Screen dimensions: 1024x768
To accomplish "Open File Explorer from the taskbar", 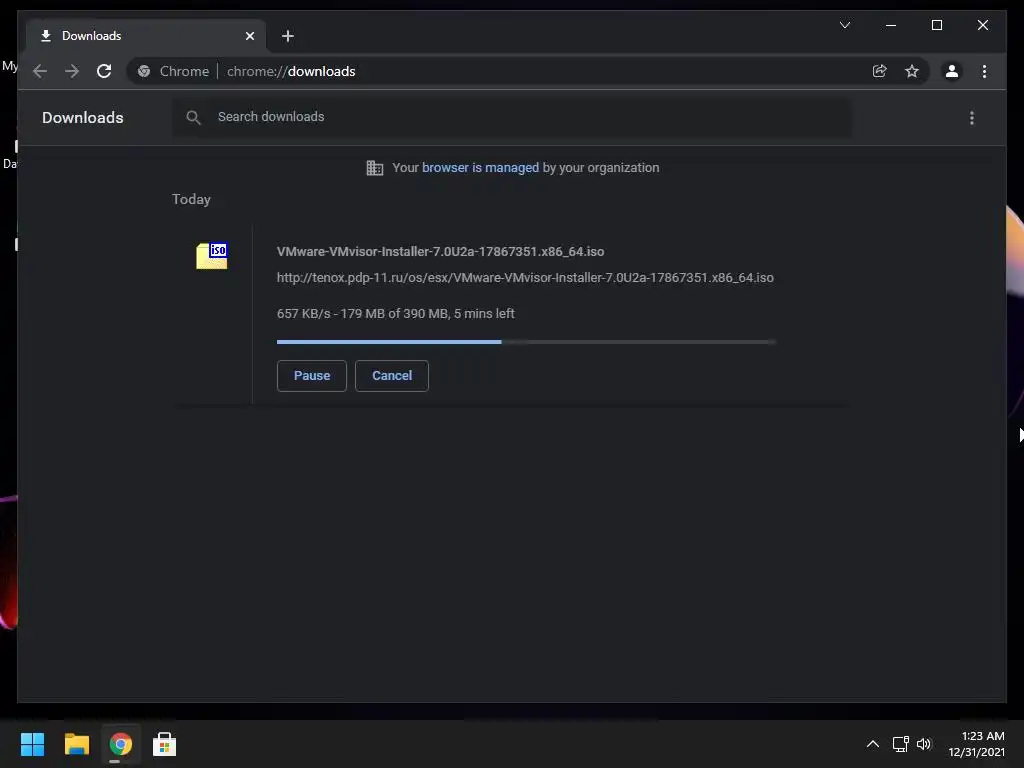I will click(x=76, y=744).
